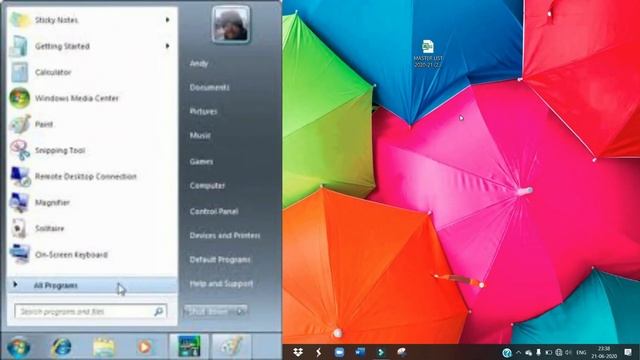Open the Documents library
Viewport: 640px width, 360px height.
pyautogui.click(x=209, y=87)
